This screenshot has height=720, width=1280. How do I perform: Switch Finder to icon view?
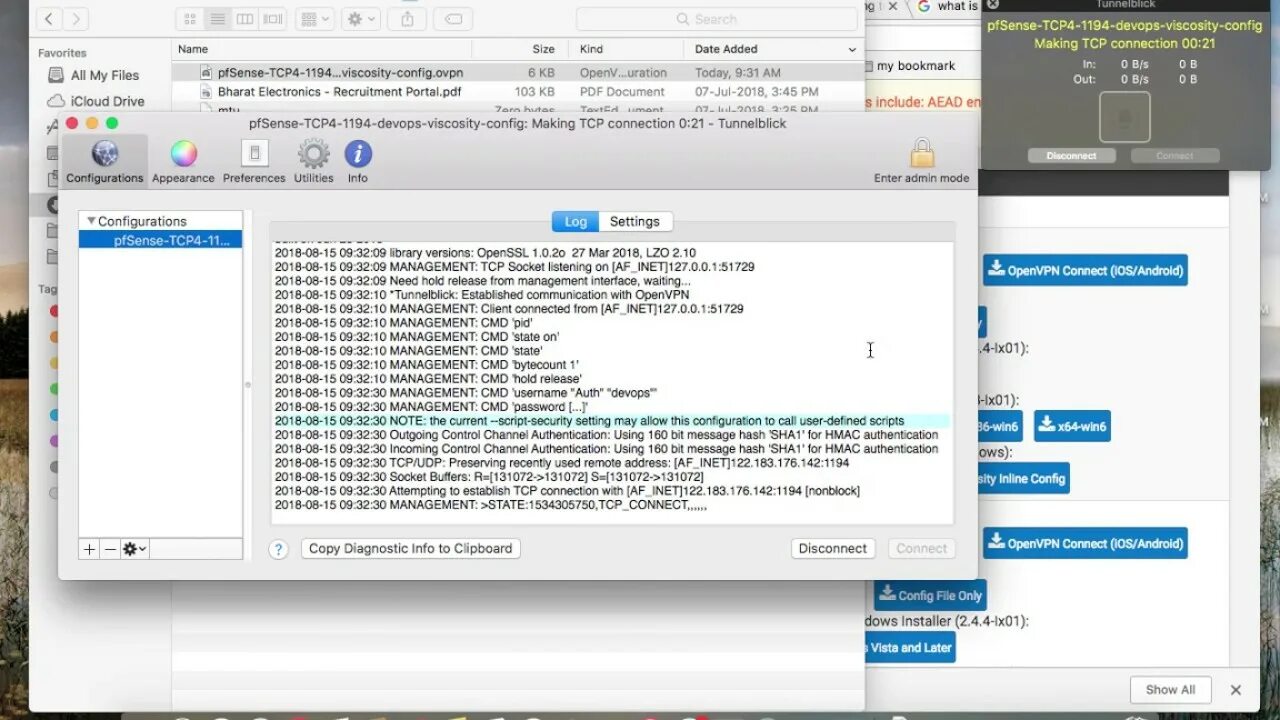tap(191, 19)
